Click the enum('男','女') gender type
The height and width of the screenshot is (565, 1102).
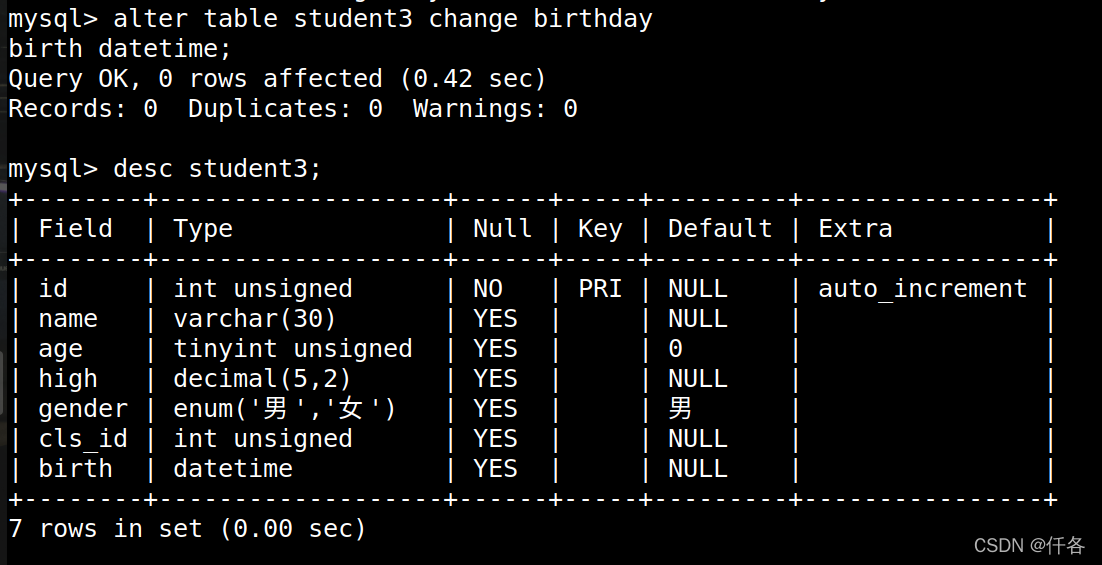click(x=285, y=408)
